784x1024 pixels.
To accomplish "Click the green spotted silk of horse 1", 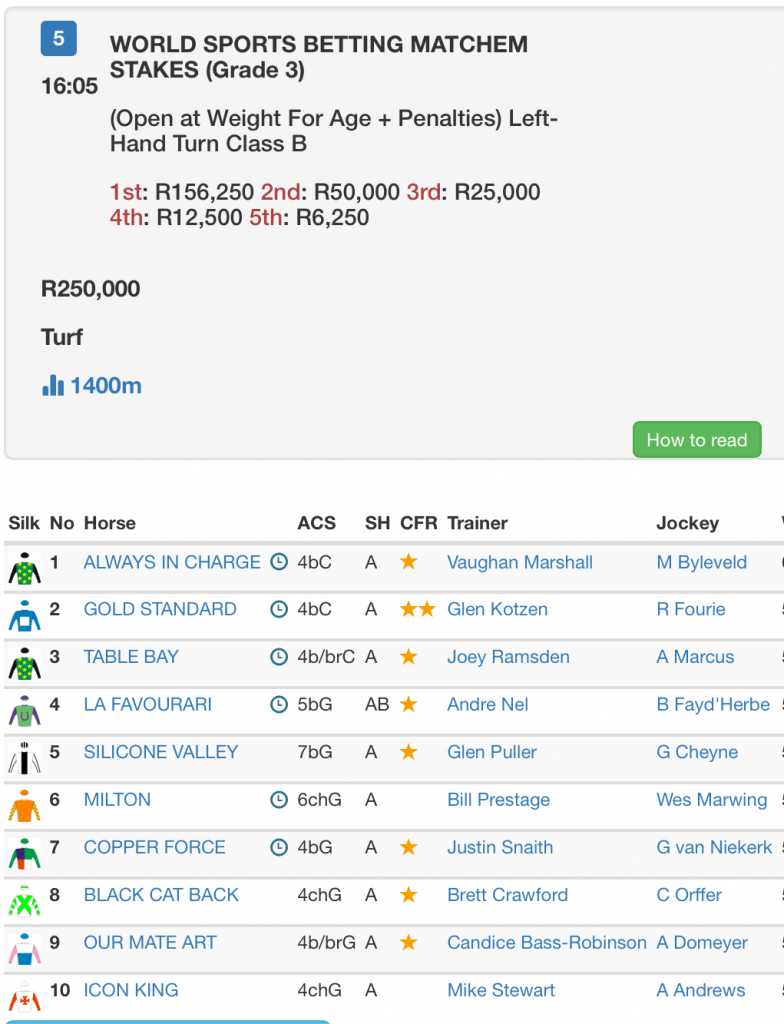I will [x=24, y=568].
